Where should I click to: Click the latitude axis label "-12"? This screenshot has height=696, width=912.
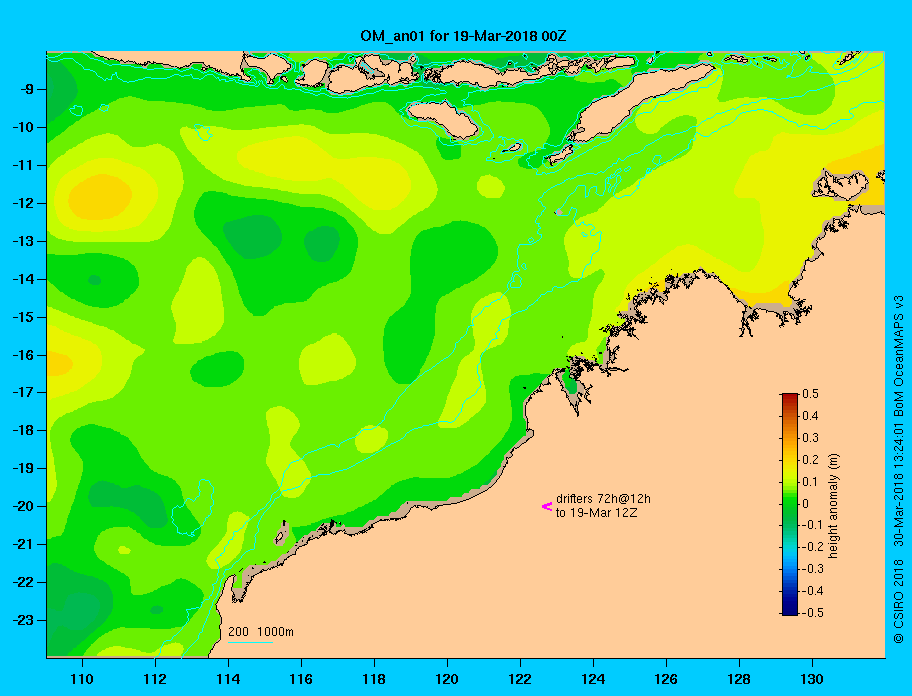pos(23,204)
